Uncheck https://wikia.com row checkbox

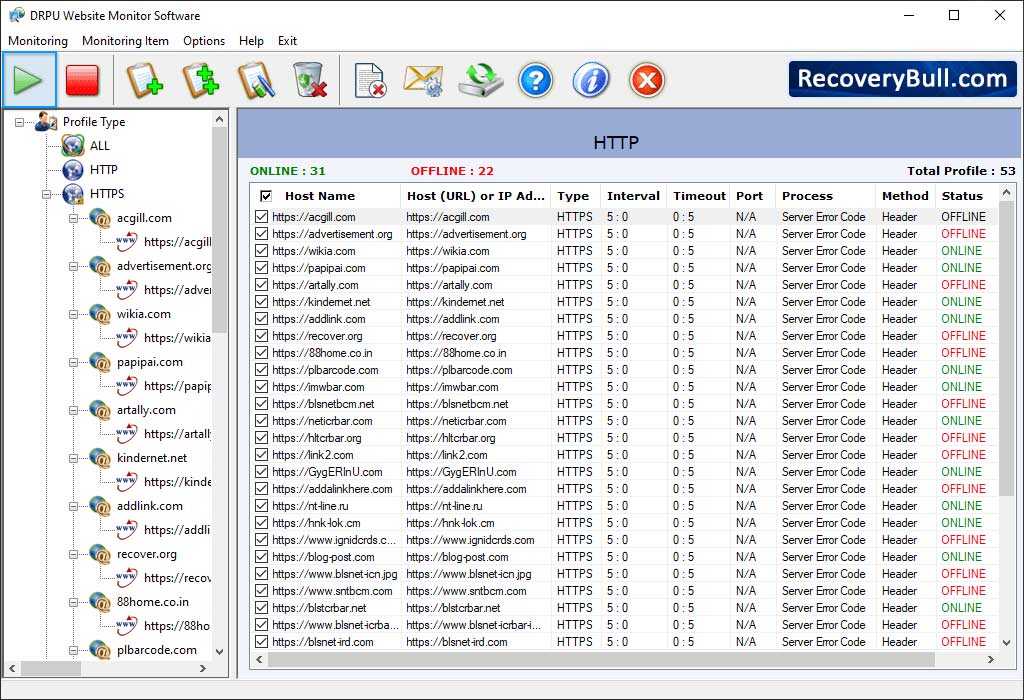(x=262, y=251)
